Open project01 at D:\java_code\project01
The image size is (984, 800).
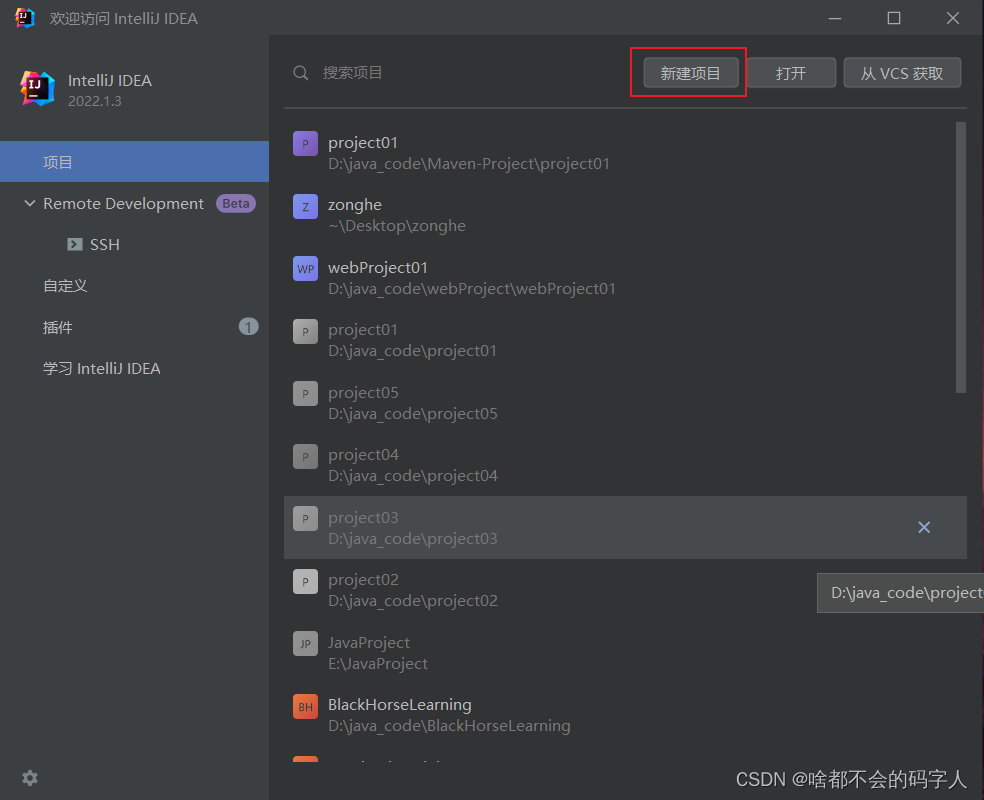[x=625, y=339]
